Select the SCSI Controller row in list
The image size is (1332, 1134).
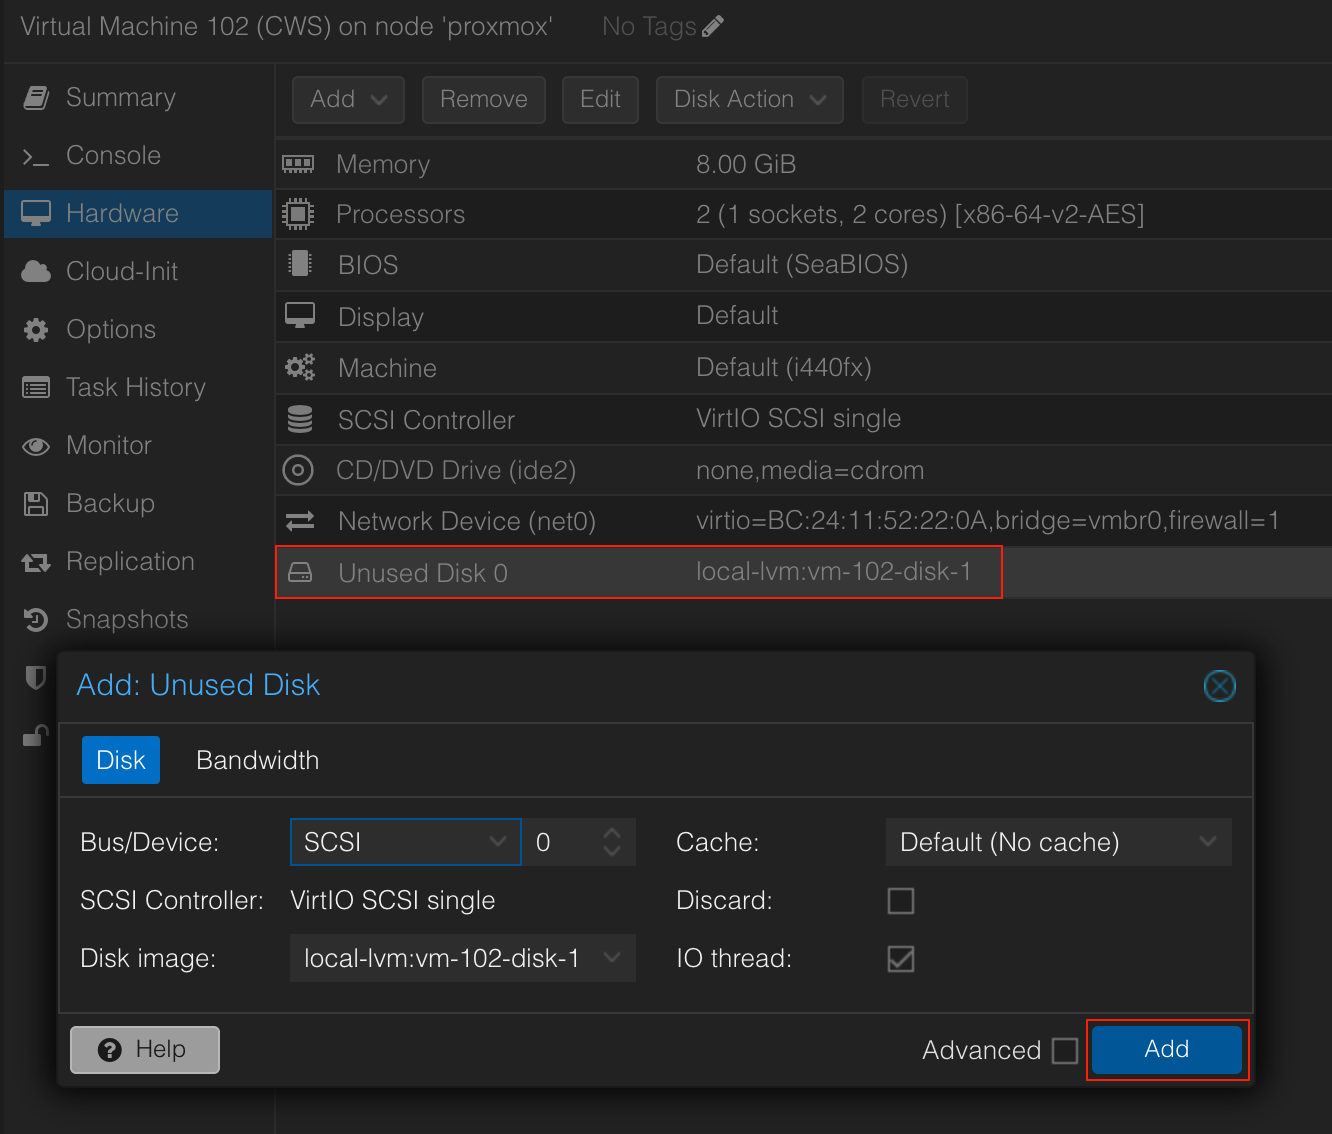804,419
